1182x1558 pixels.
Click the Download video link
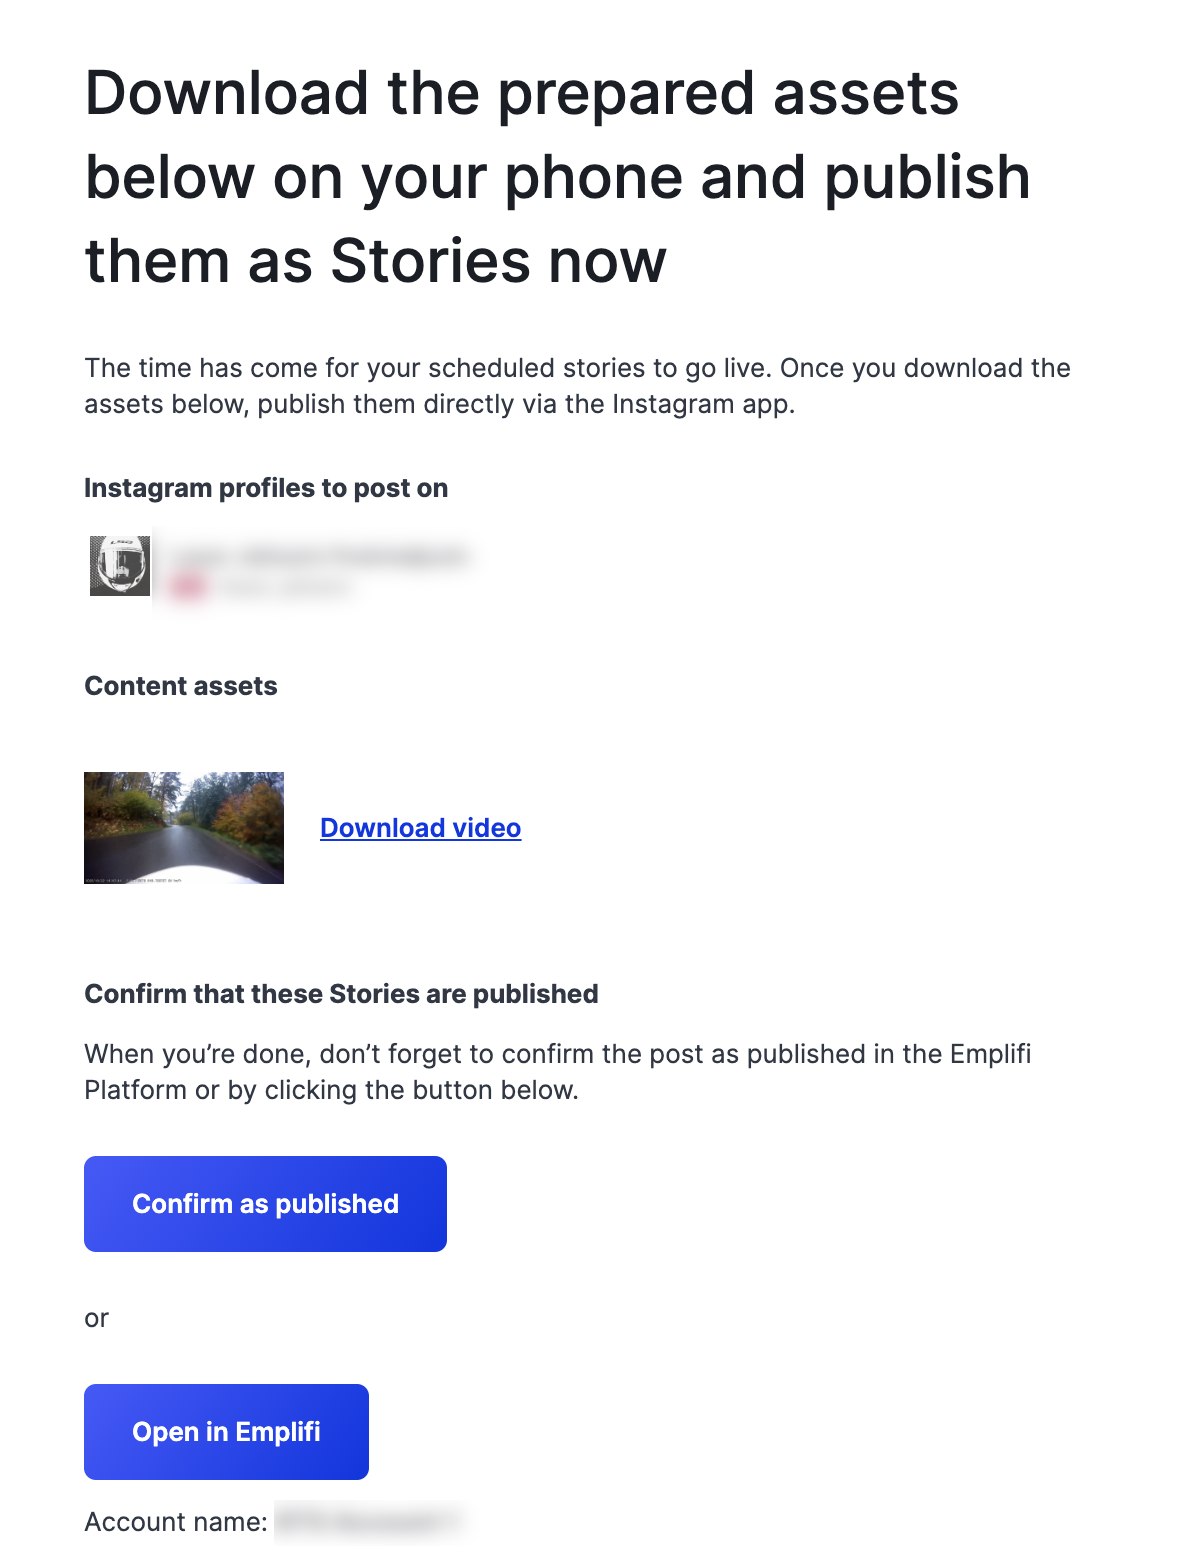pyautogui.click(x=420, y=828)
